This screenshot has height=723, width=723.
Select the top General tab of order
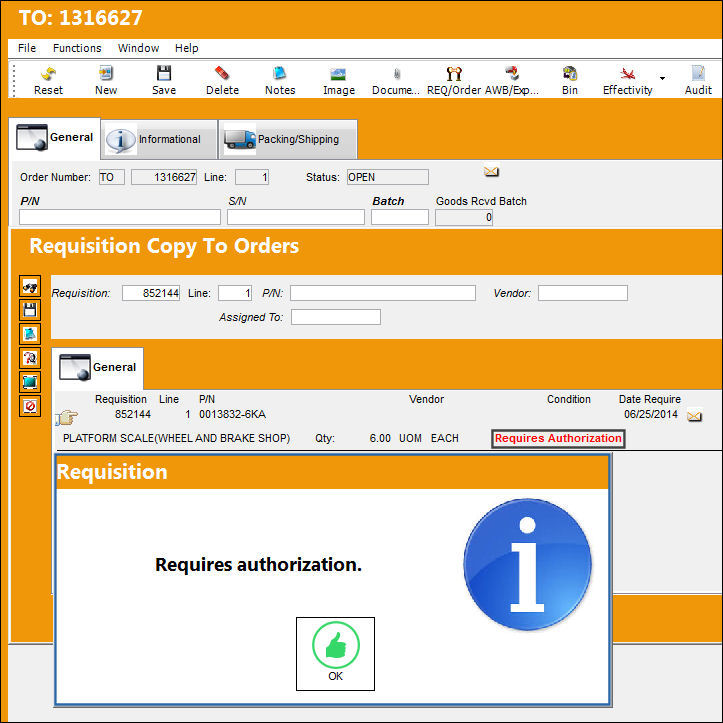[55, 138]
